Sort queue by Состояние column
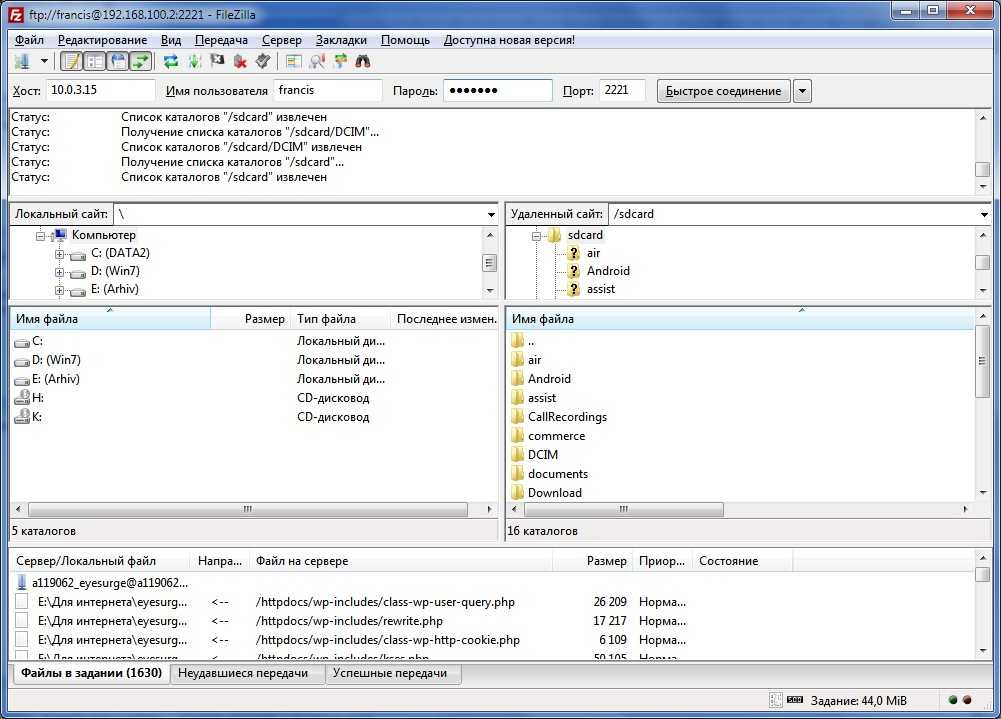Viewport: 1001px width, 719px height. click(743, 561)
